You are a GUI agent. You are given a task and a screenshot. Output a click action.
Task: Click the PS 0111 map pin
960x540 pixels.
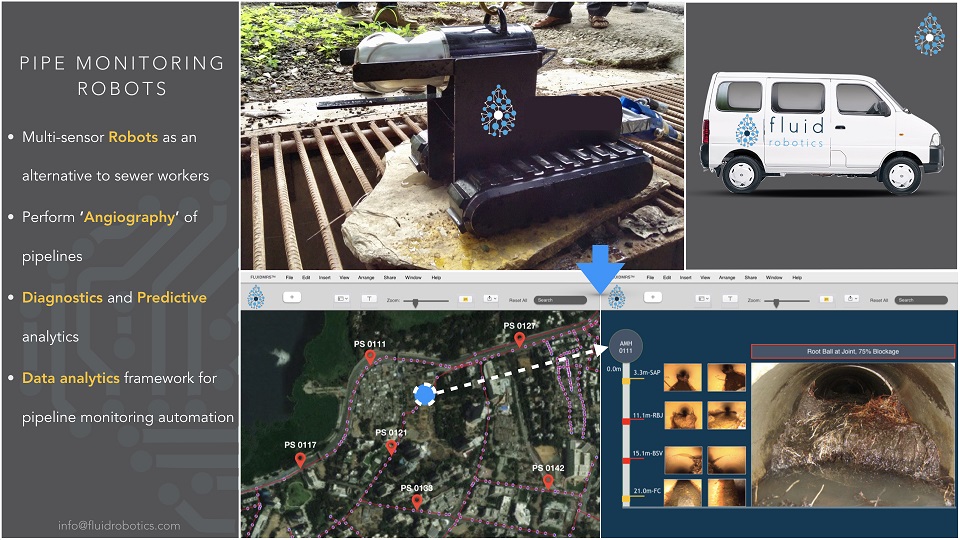pyautogui.click(x=370, y=358)
